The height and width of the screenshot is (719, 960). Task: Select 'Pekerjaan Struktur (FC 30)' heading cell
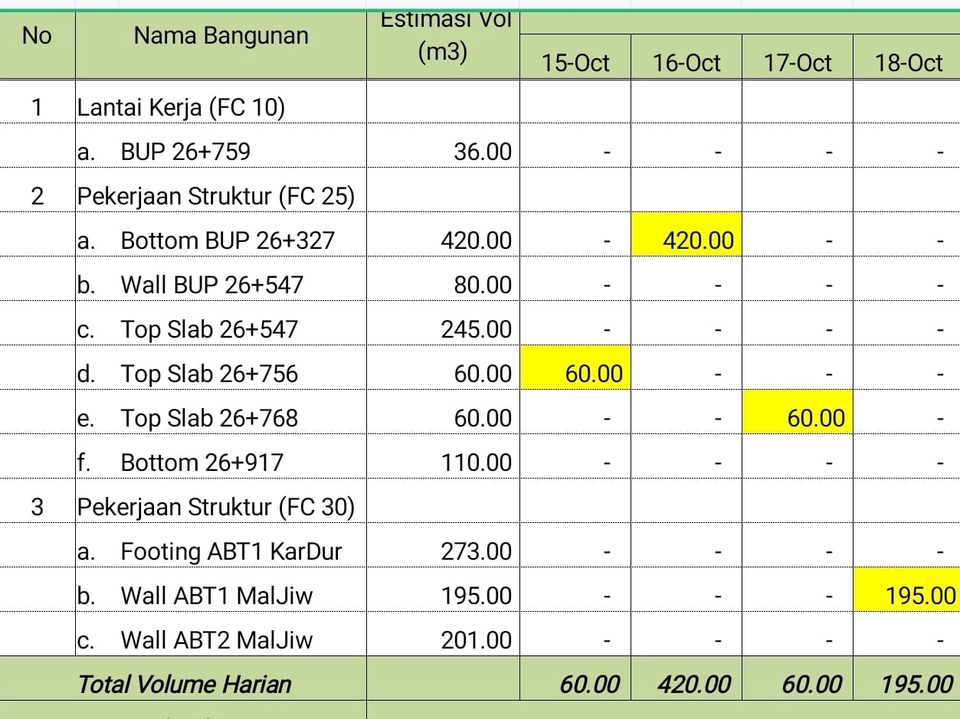tap(221, 501)
